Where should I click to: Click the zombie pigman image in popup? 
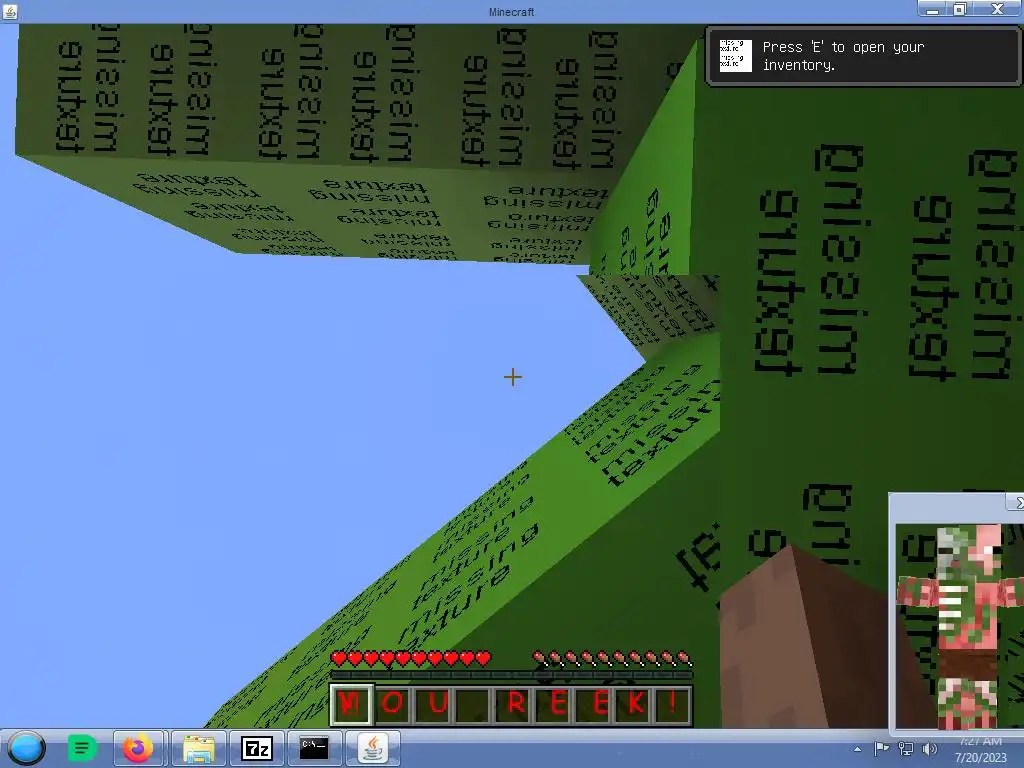[960, 626]
